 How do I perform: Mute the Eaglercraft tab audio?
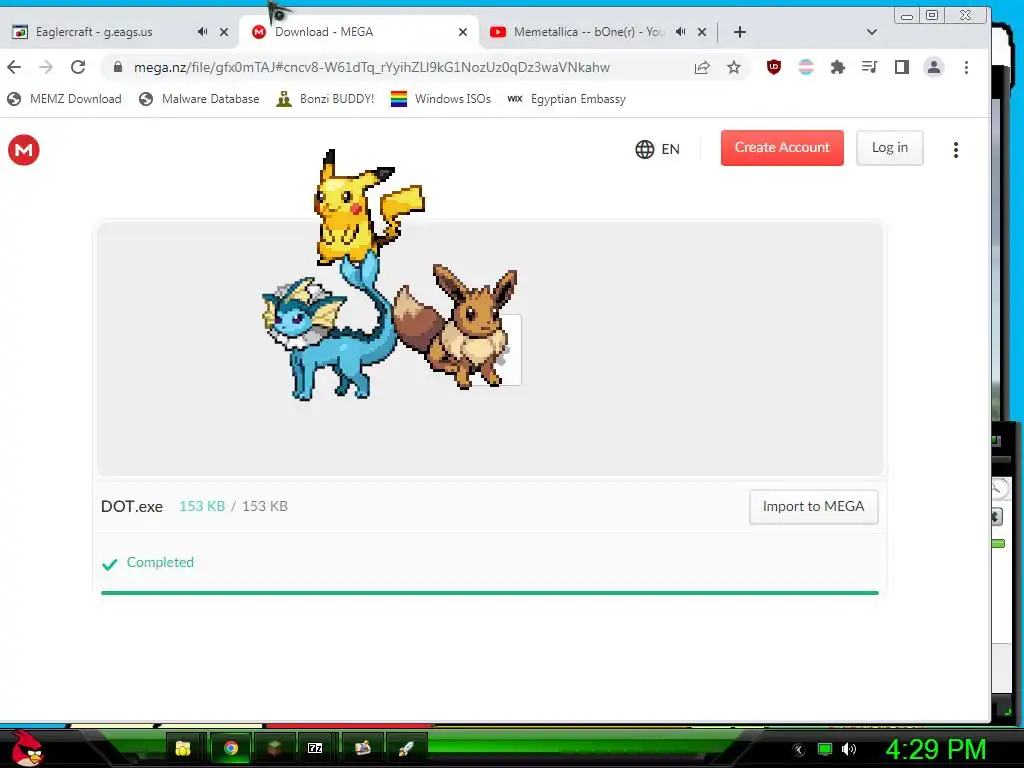202,32
